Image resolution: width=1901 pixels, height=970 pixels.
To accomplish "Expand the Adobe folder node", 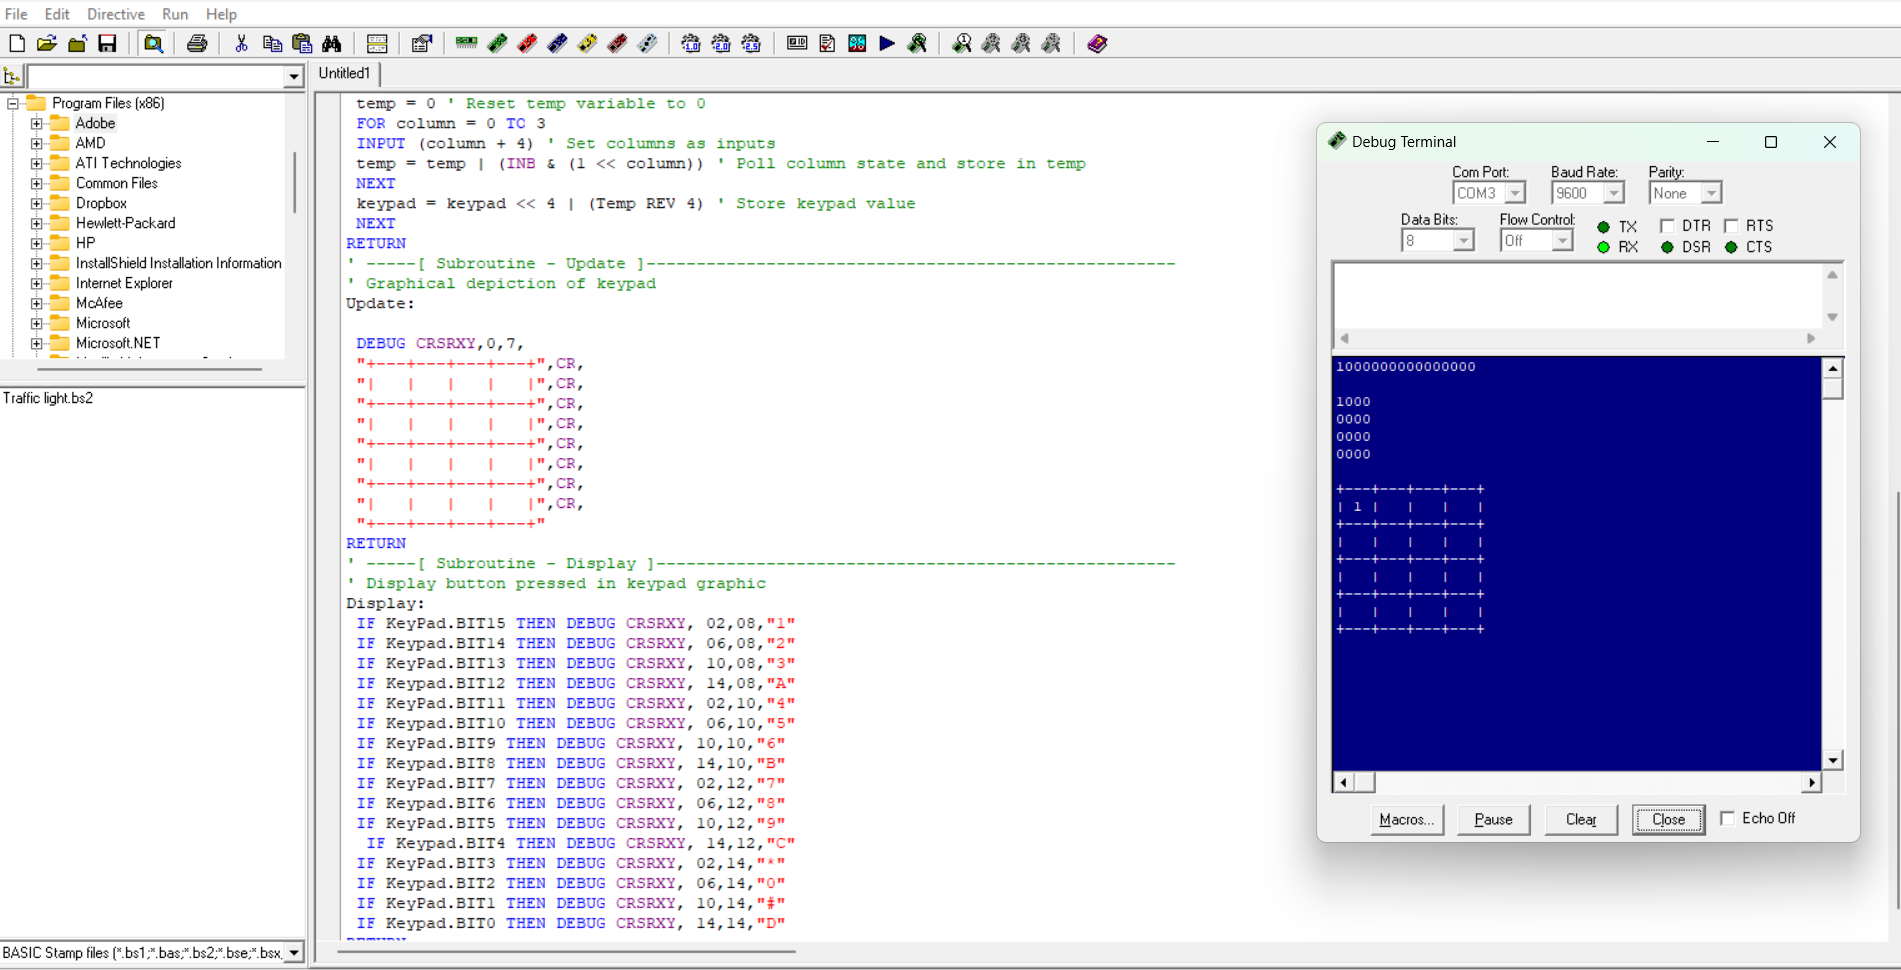I will click(36, 123).
